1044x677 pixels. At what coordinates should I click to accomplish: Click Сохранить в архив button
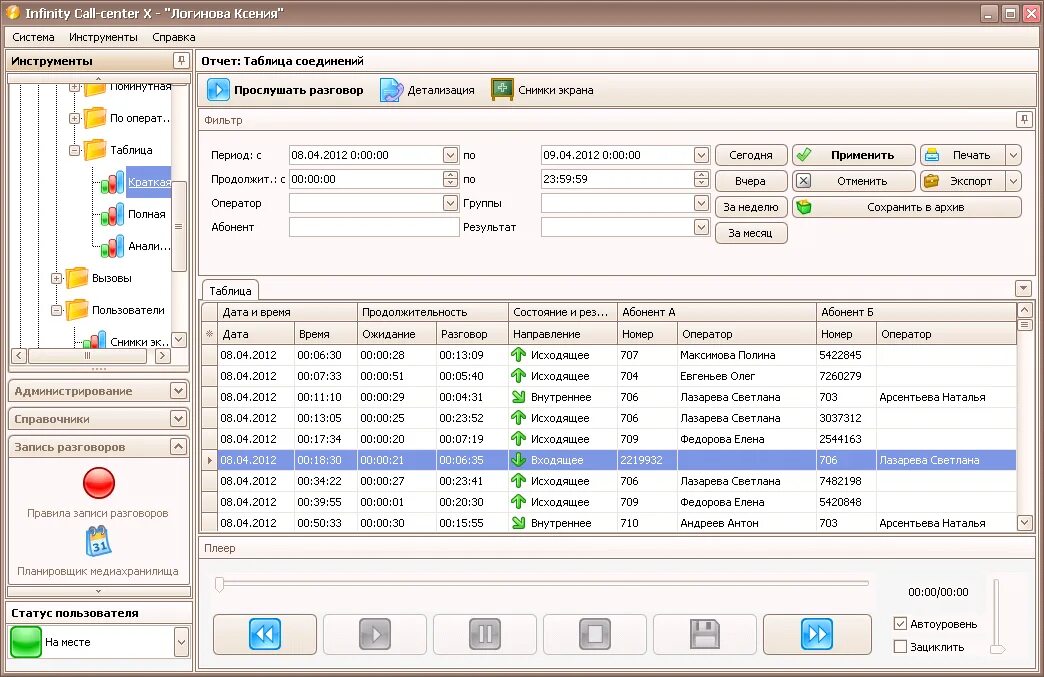[x=907, y=207]
